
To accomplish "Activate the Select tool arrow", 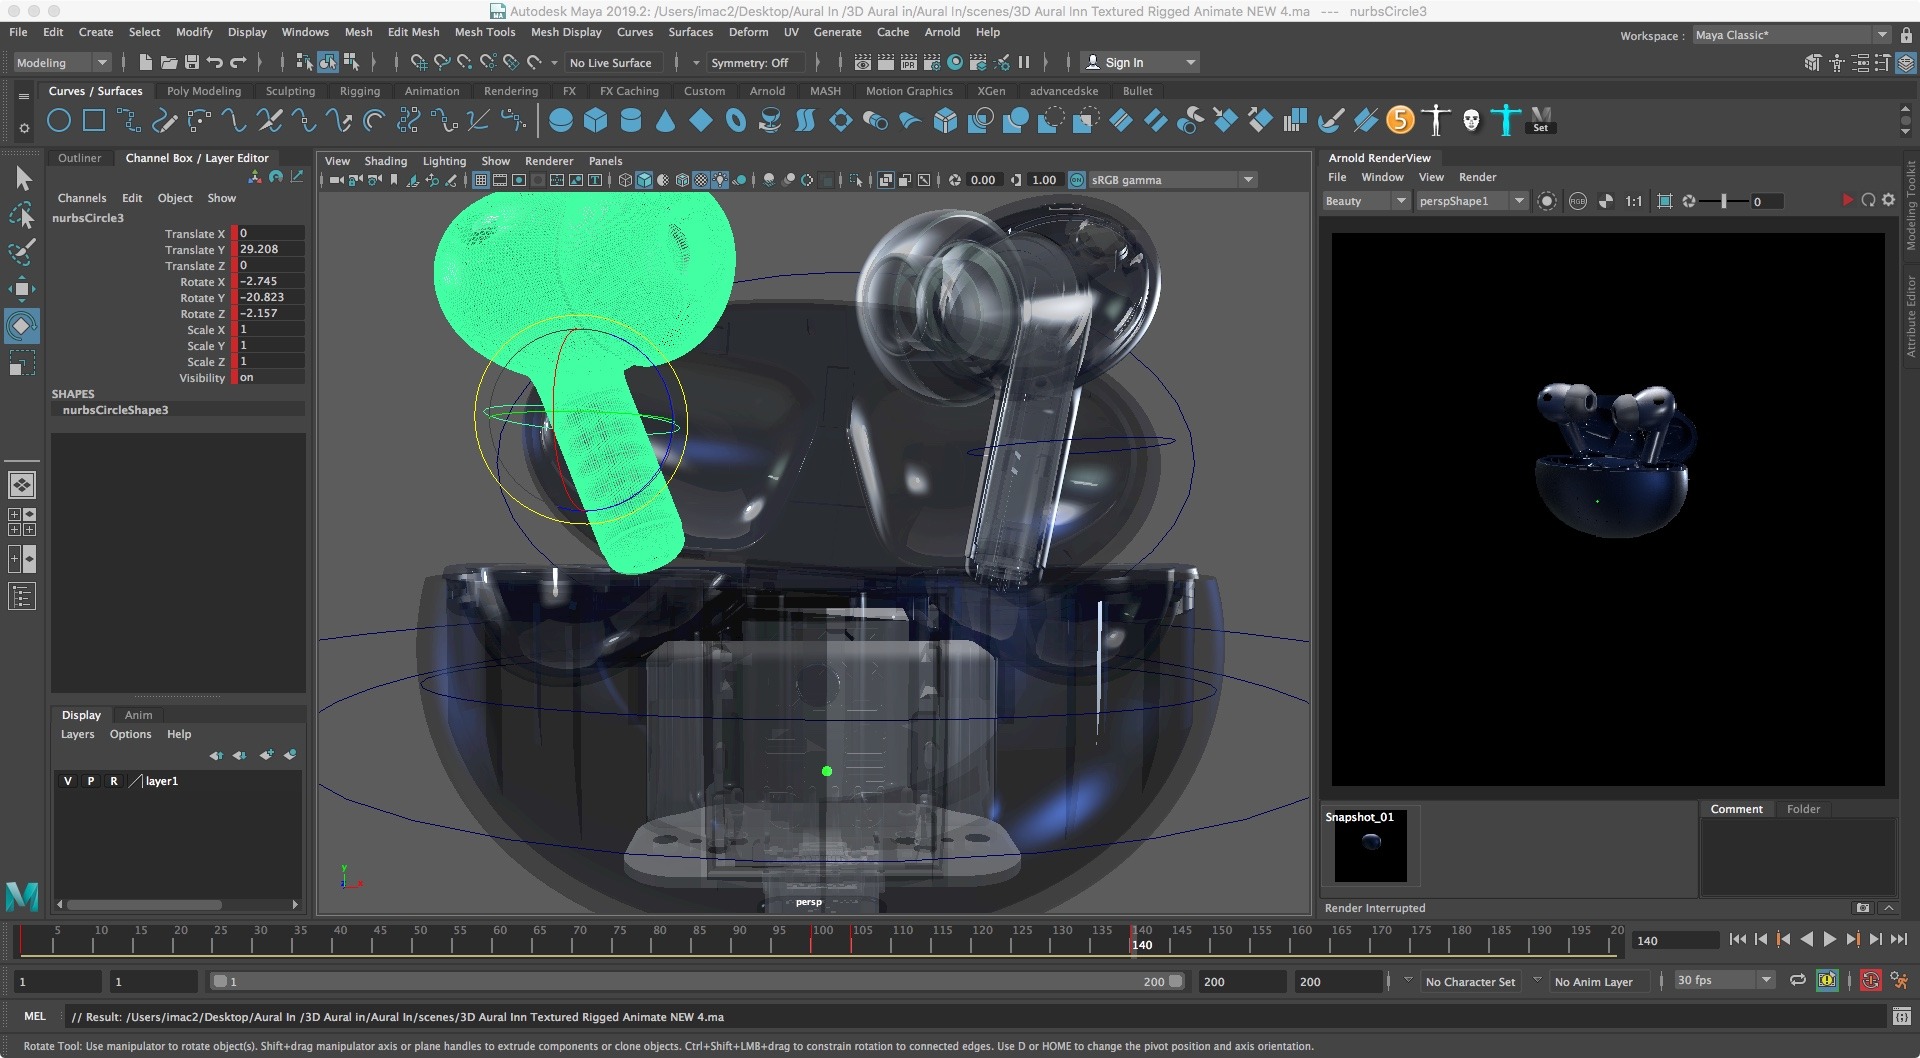I will [22, 179].
